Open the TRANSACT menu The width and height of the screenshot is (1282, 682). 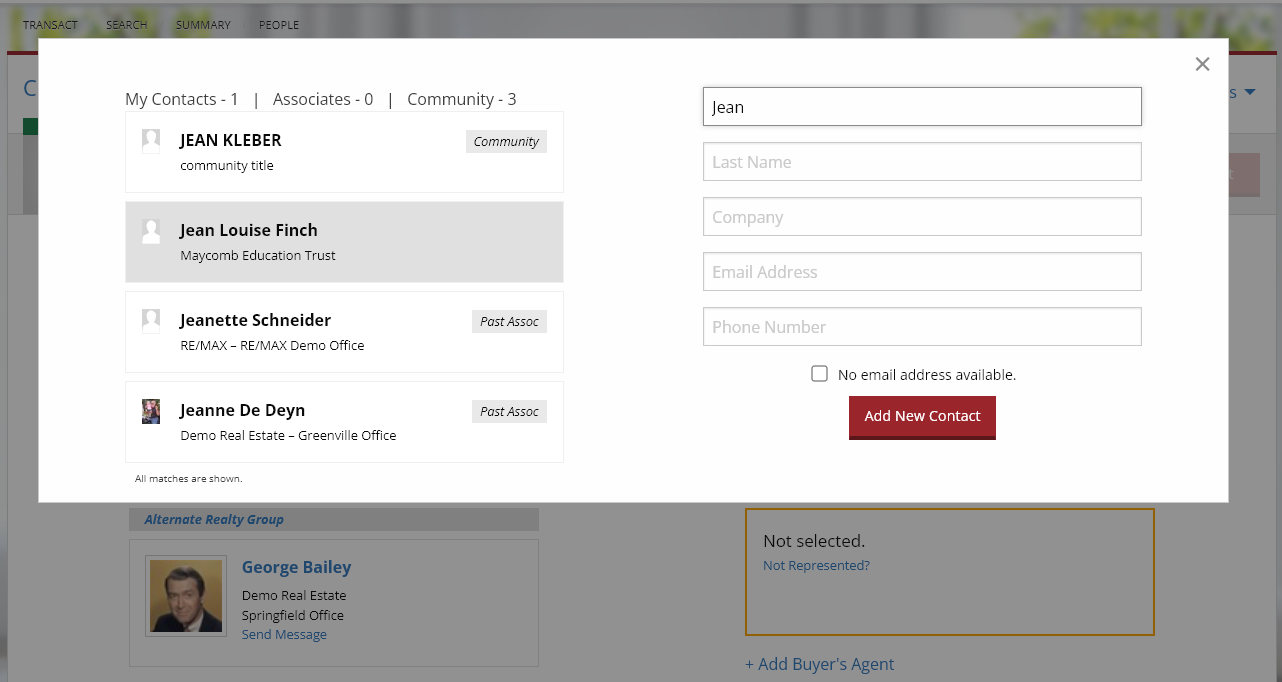(x=50, y=24)
